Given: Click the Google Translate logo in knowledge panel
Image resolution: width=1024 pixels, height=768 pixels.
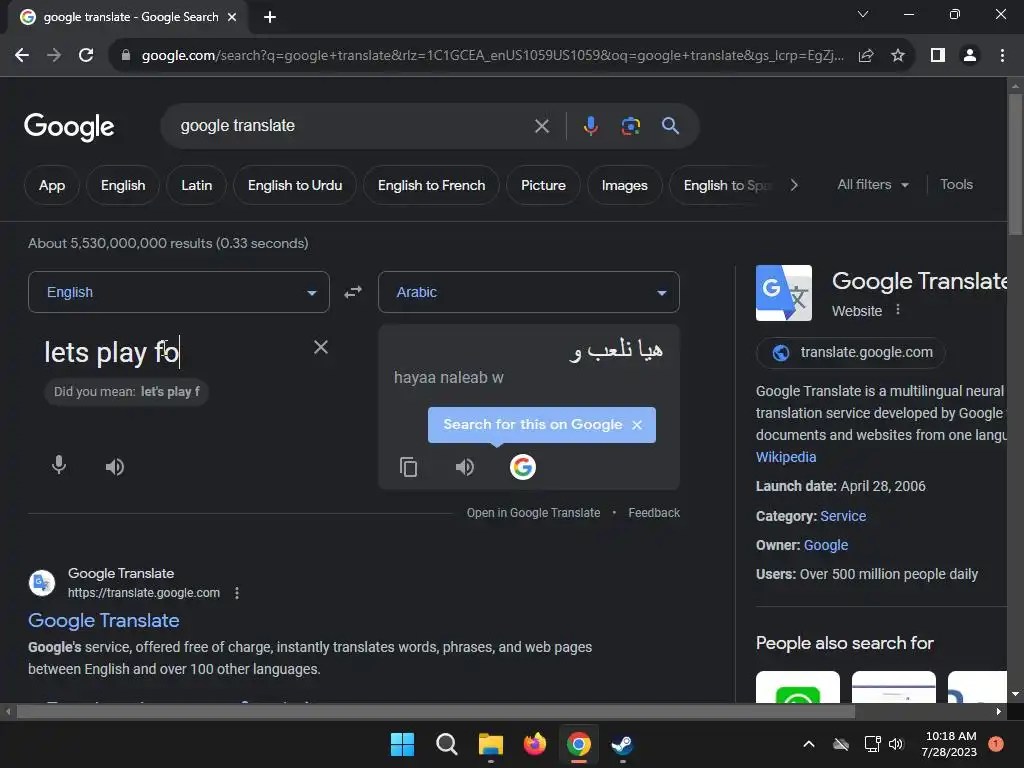Looking at the screenshot, I should (x=784, y=293).
